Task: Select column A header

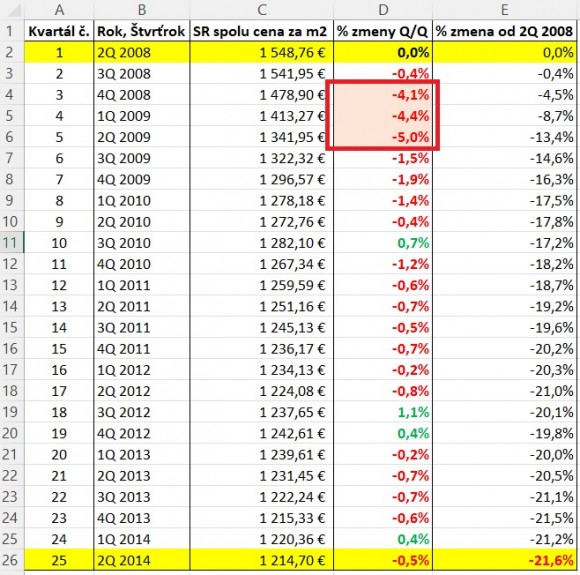Action: pyautogui.click(x=59, y=10)
